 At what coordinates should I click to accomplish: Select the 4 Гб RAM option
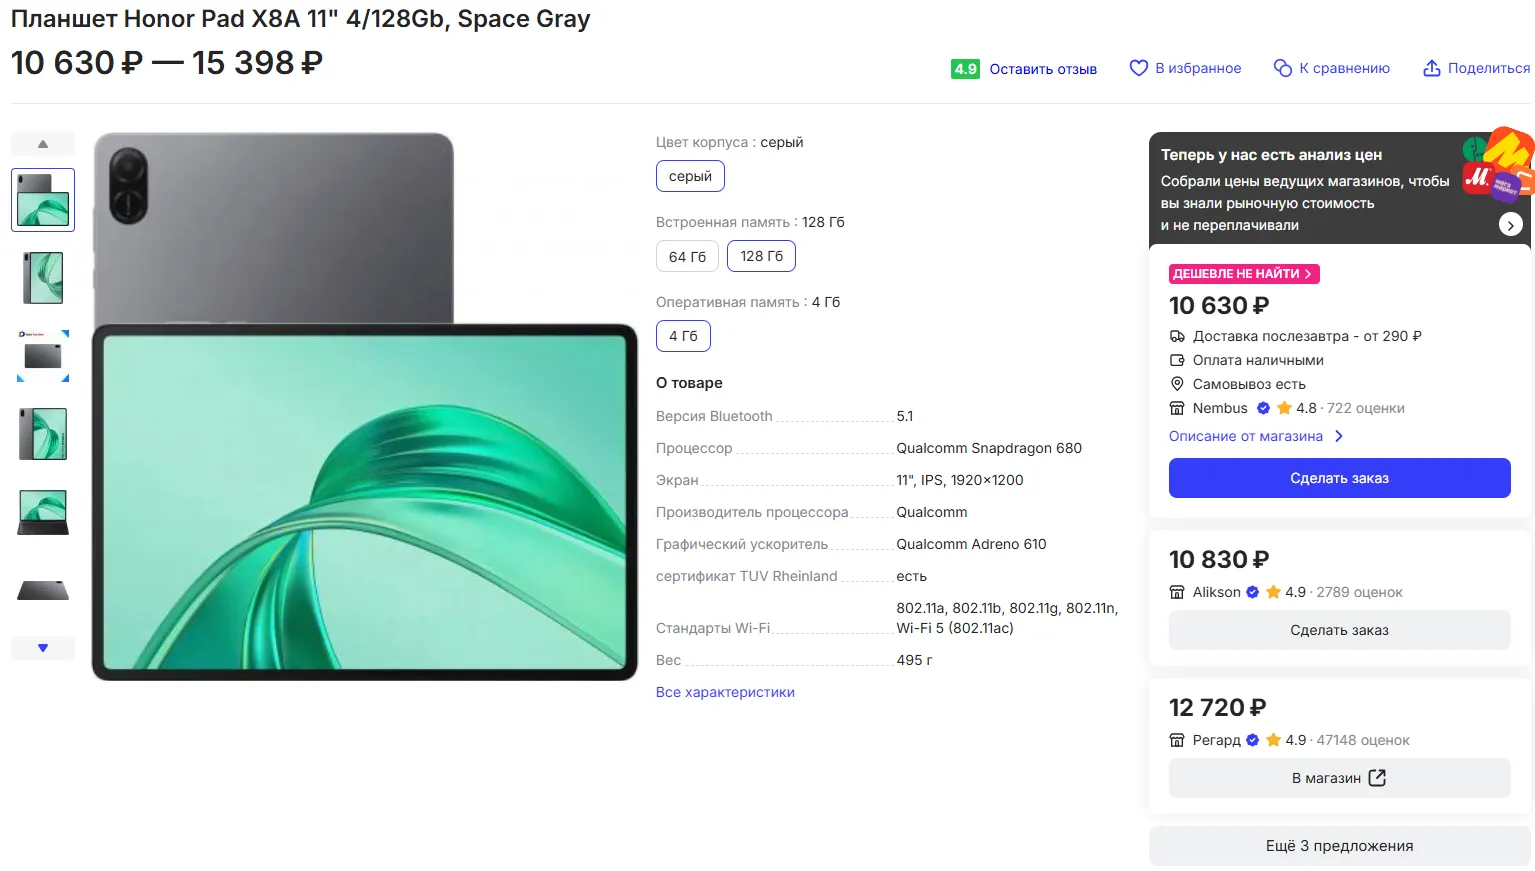[683, 336]
